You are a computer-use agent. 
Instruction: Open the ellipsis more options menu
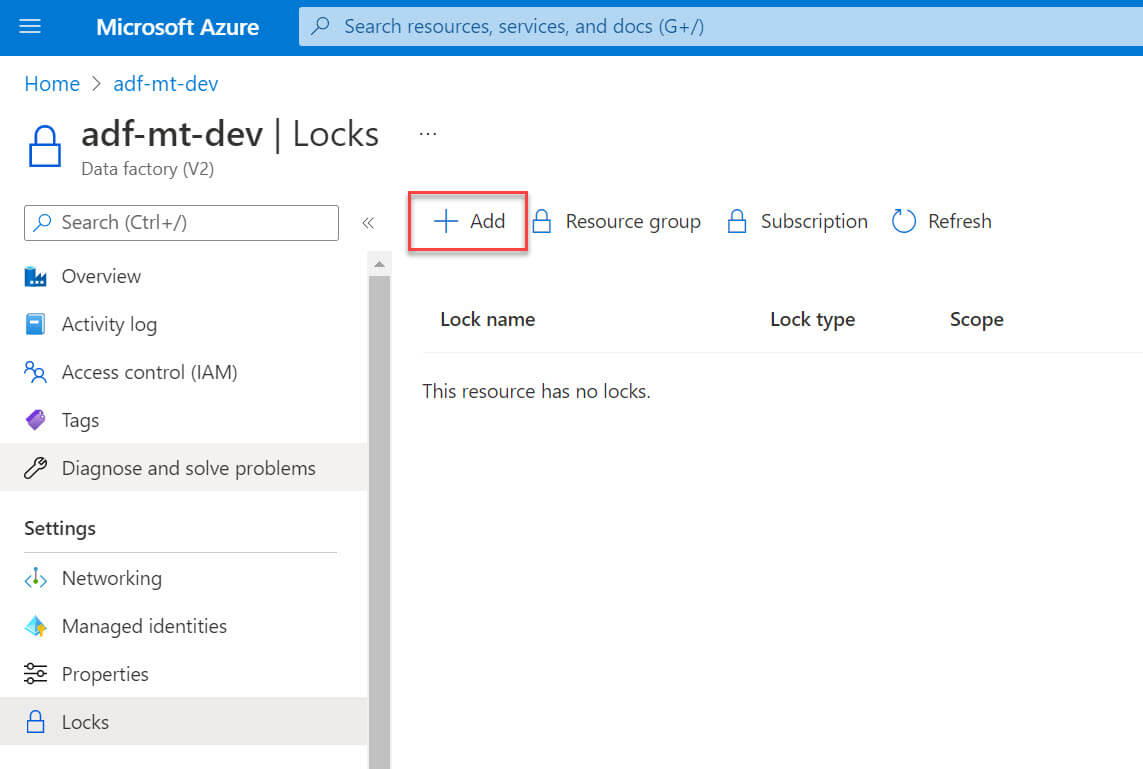pyautogui.click(x=428, y=134)
